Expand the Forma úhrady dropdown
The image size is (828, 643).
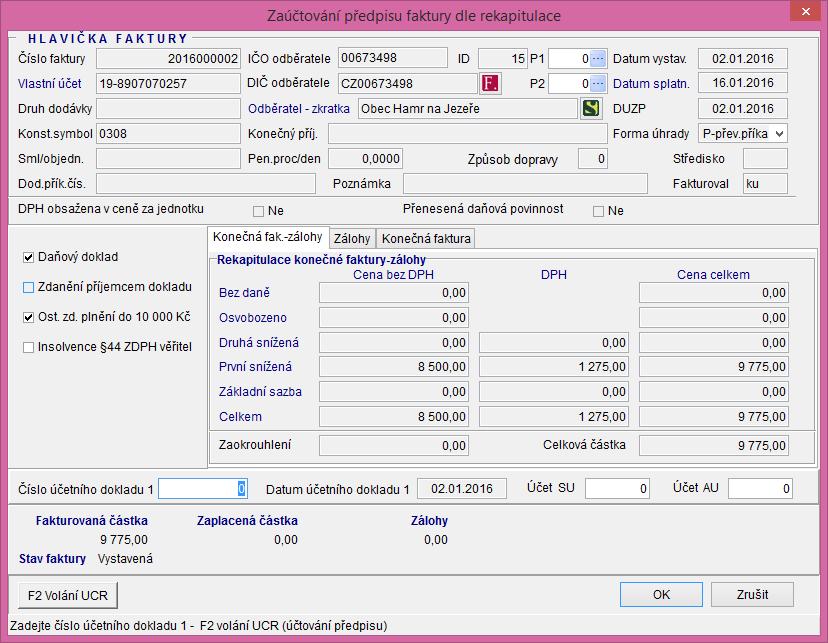779,134
